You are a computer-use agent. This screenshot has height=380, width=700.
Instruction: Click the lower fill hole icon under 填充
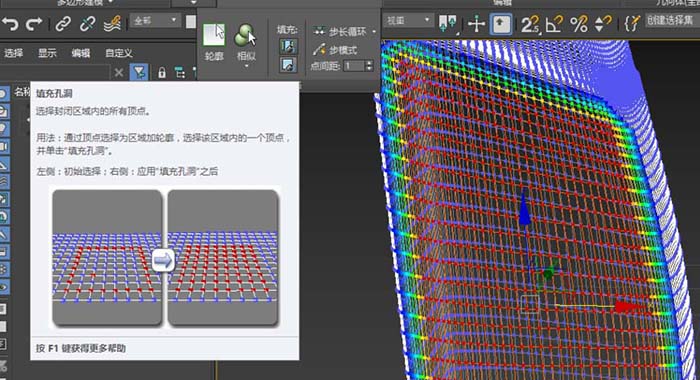[288, 65]
